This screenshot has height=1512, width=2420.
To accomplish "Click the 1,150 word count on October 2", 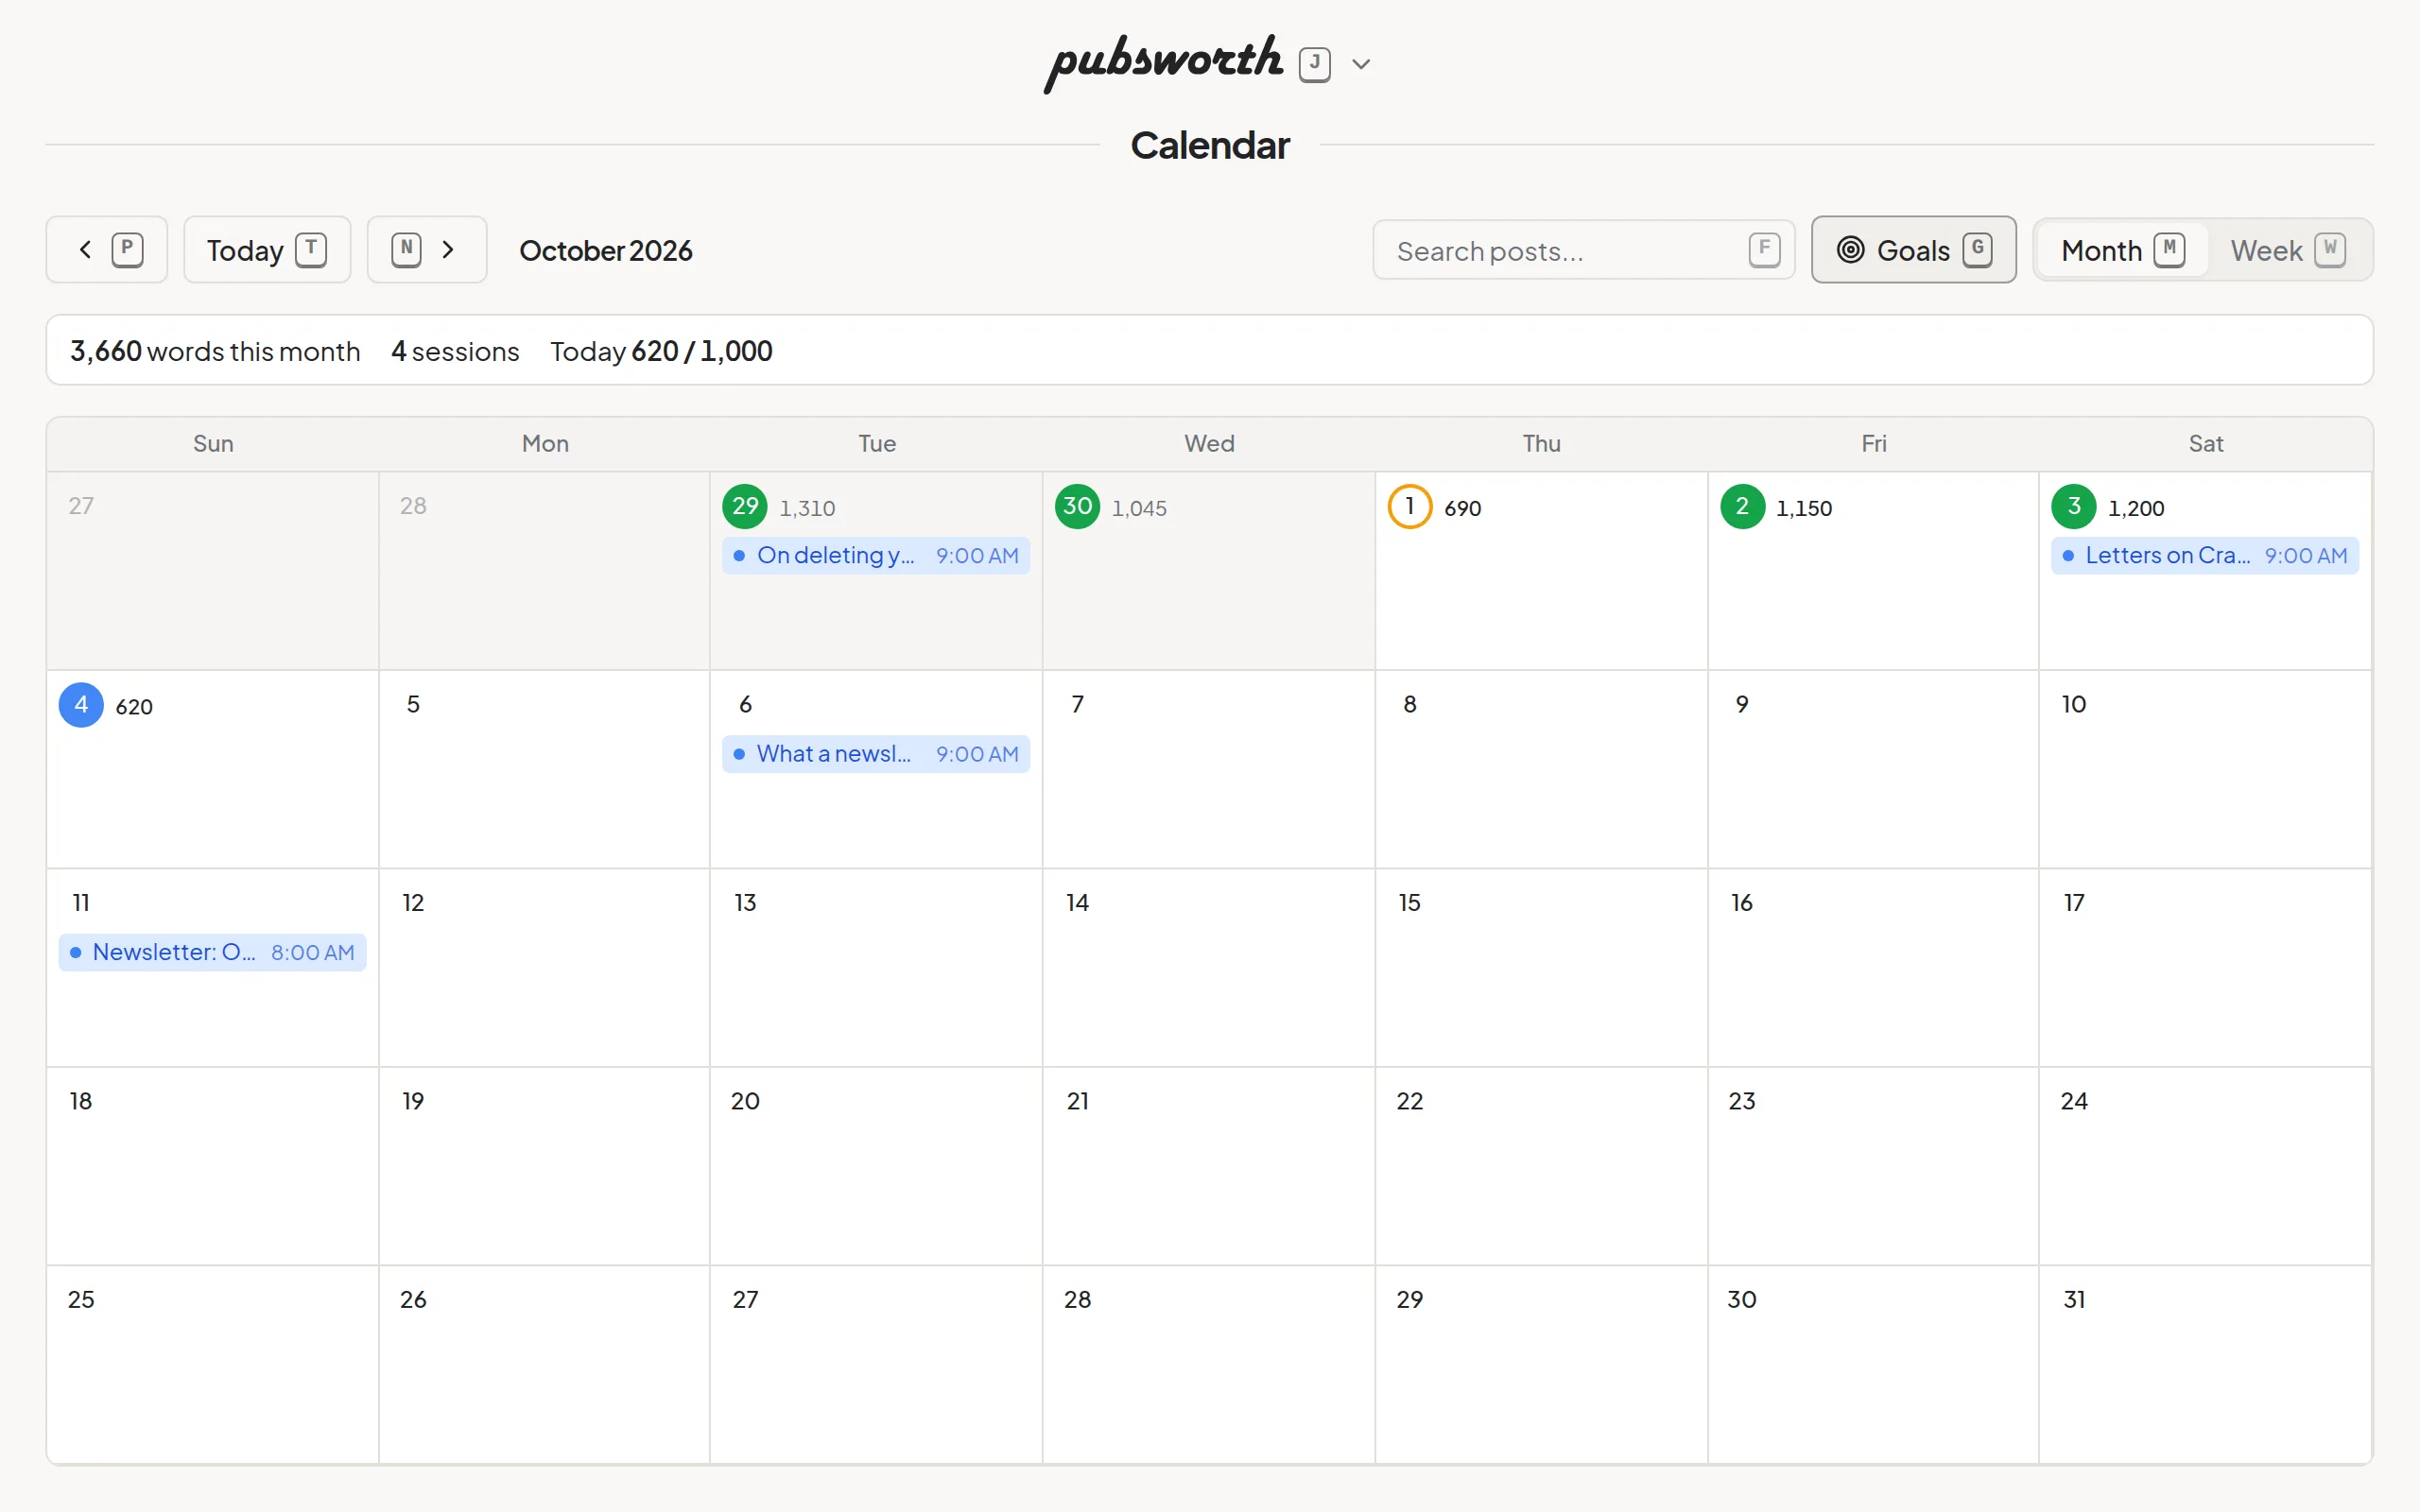I will click(1804, 508).
